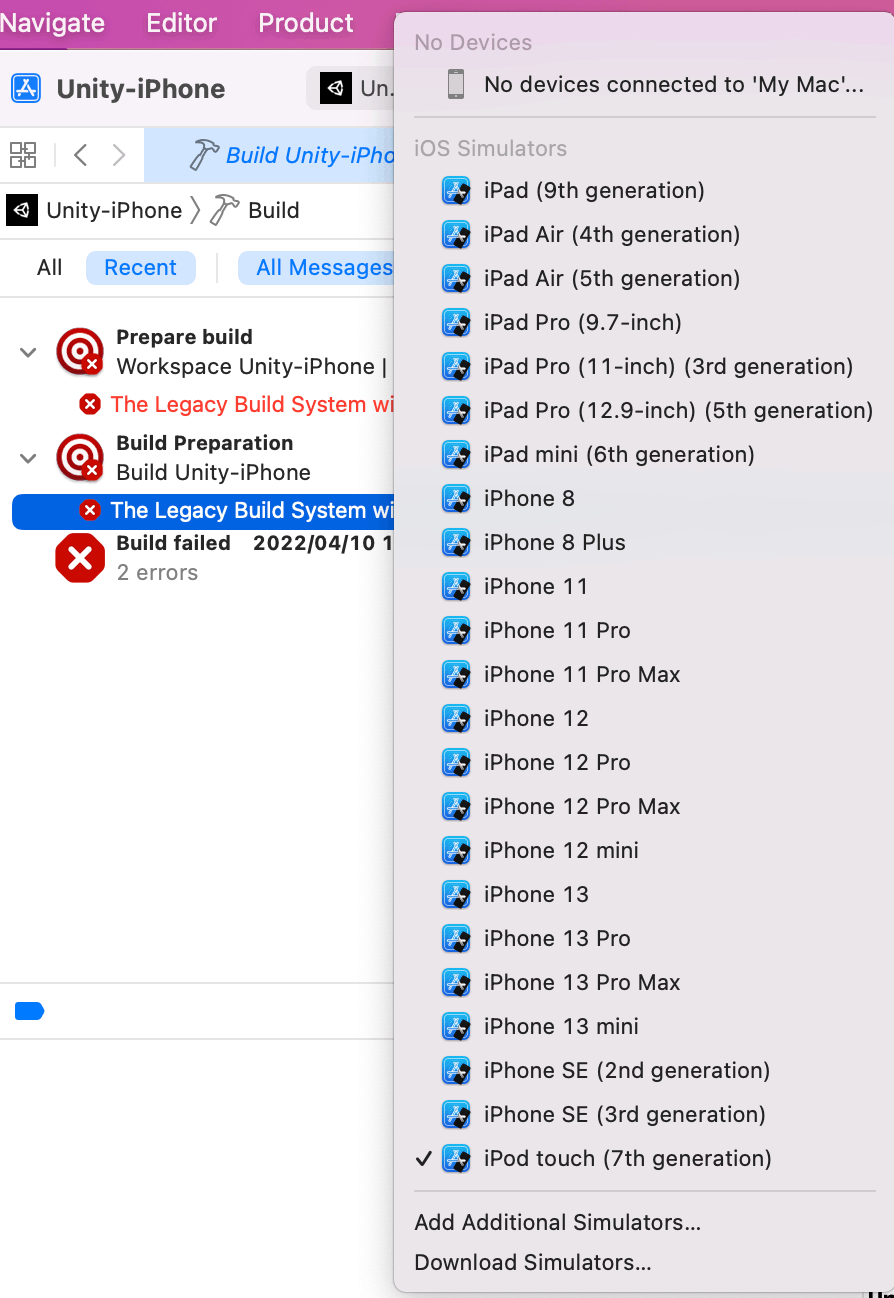Go forward with the right chevron

[x=119, y=155]
